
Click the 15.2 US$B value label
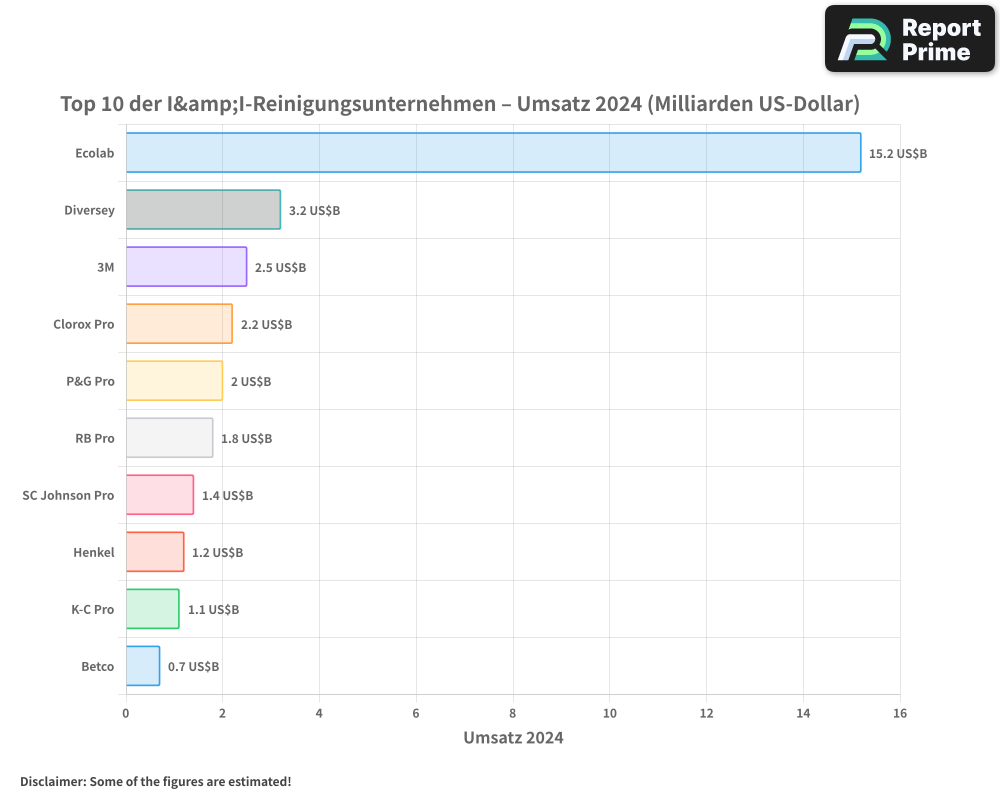click(896, 153)
